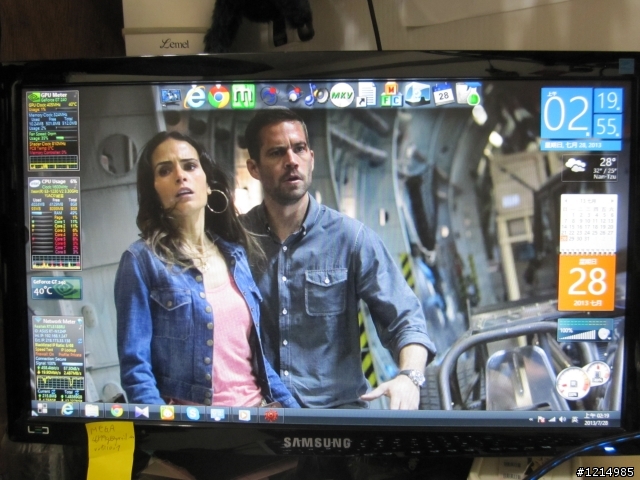This screenshot has width=640, height=480.
Task: Open the network signal icon in the tray
Action: [x=552, y=420]
